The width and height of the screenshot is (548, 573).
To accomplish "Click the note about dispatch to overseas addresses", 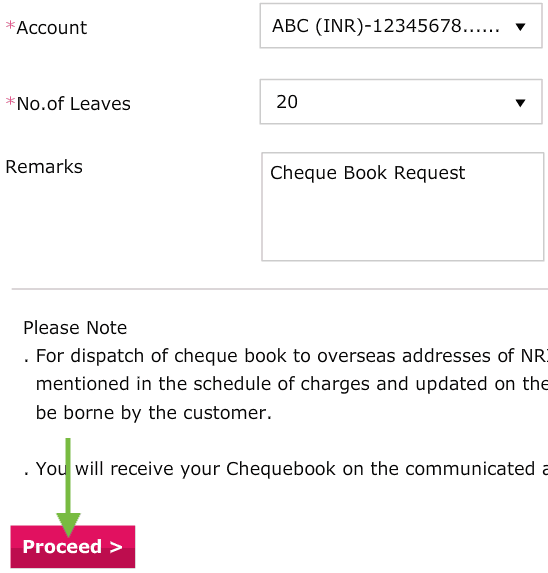I will pyautogui.click(x=285, y=384).
